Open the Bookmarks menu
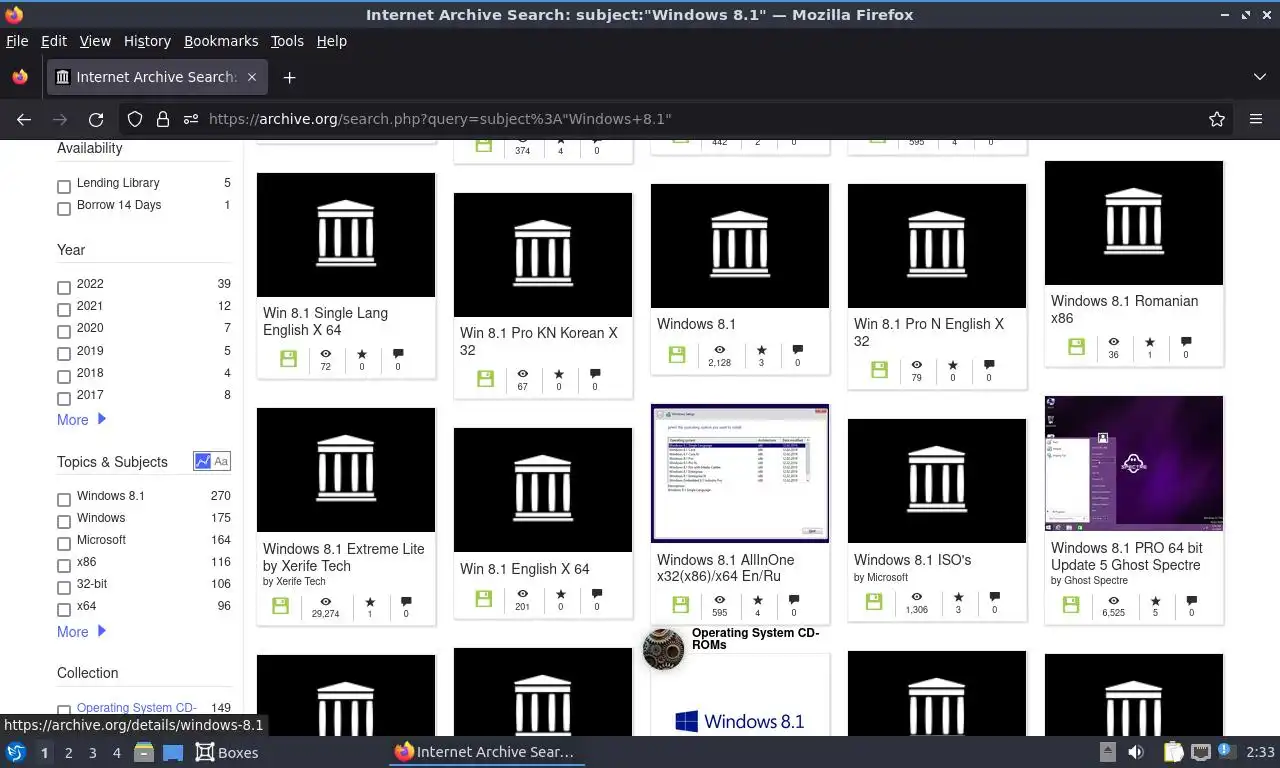1280x768 pixels. [x=221, y=41]
